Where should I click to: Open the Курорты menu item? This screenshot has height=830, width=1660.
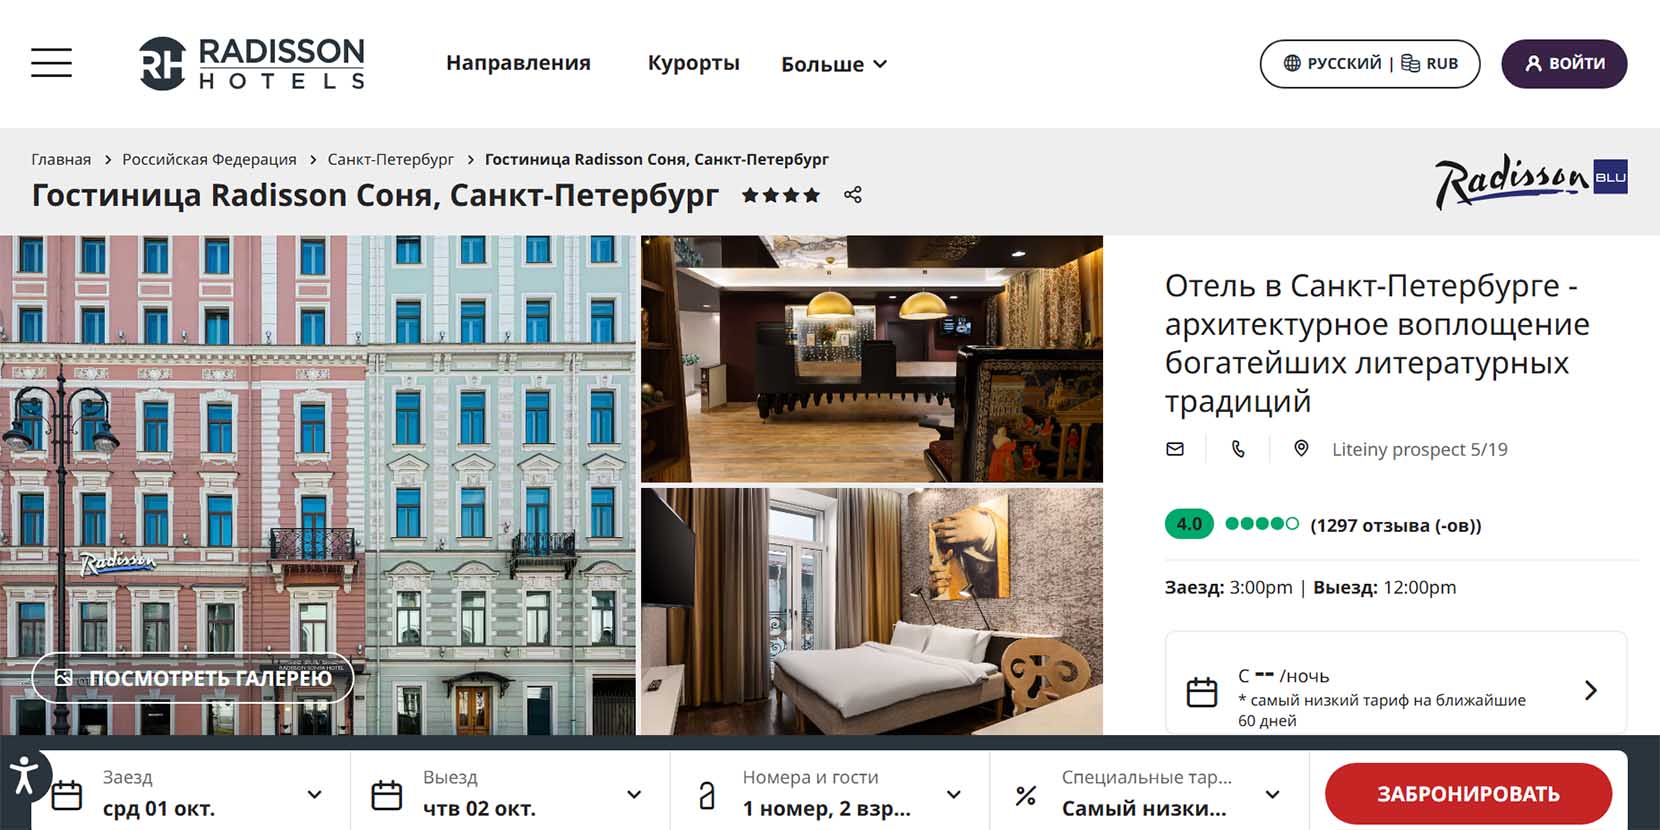(x=694, y=63)
